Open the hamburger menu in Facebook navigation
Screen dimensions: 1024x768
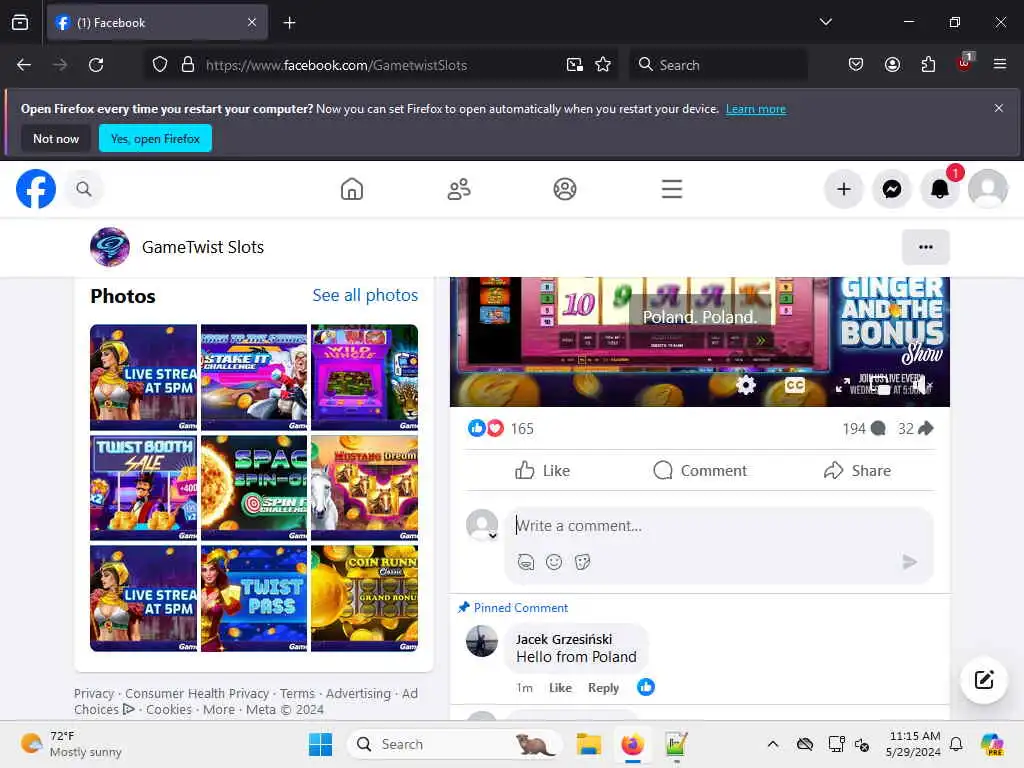672,189
